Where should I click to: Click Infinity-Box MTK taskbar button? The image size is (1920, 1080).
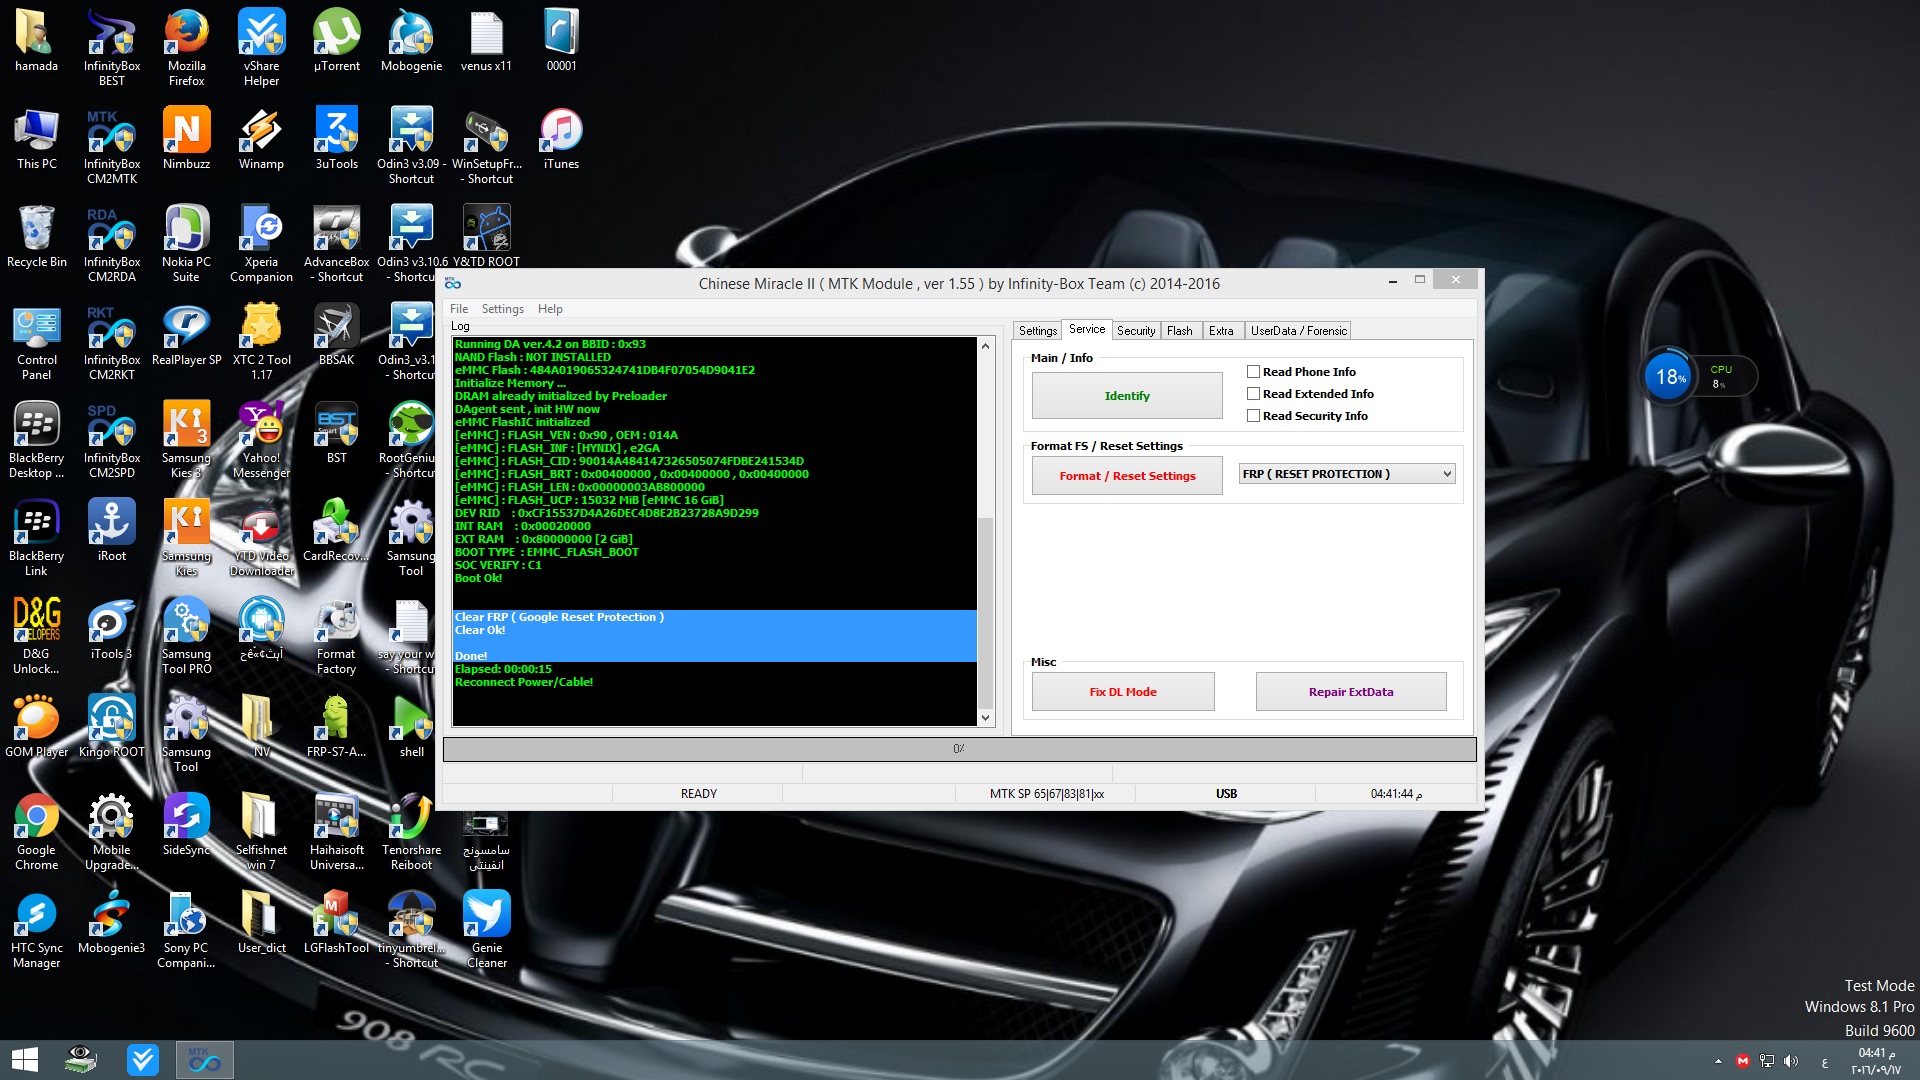205,1060
